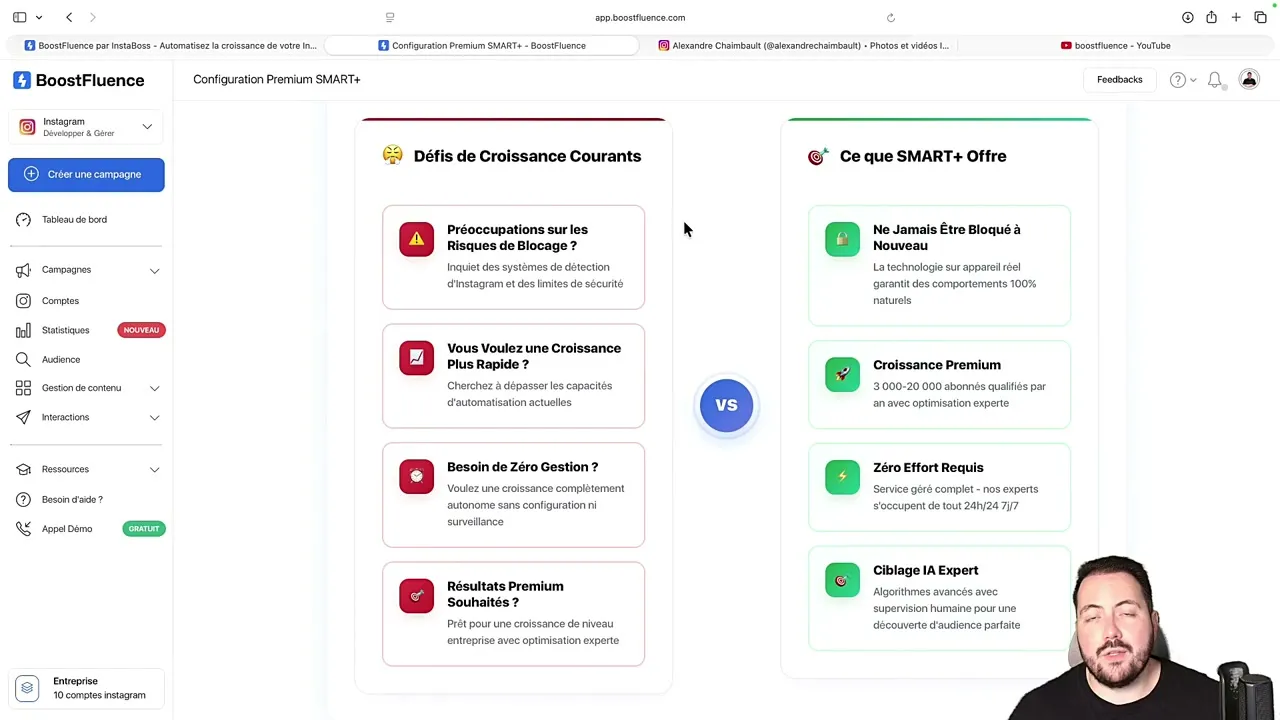1280x720 pixels.
Task: Select the Tableau de bord sidebar entry
Action: click(x=74, y=219)
